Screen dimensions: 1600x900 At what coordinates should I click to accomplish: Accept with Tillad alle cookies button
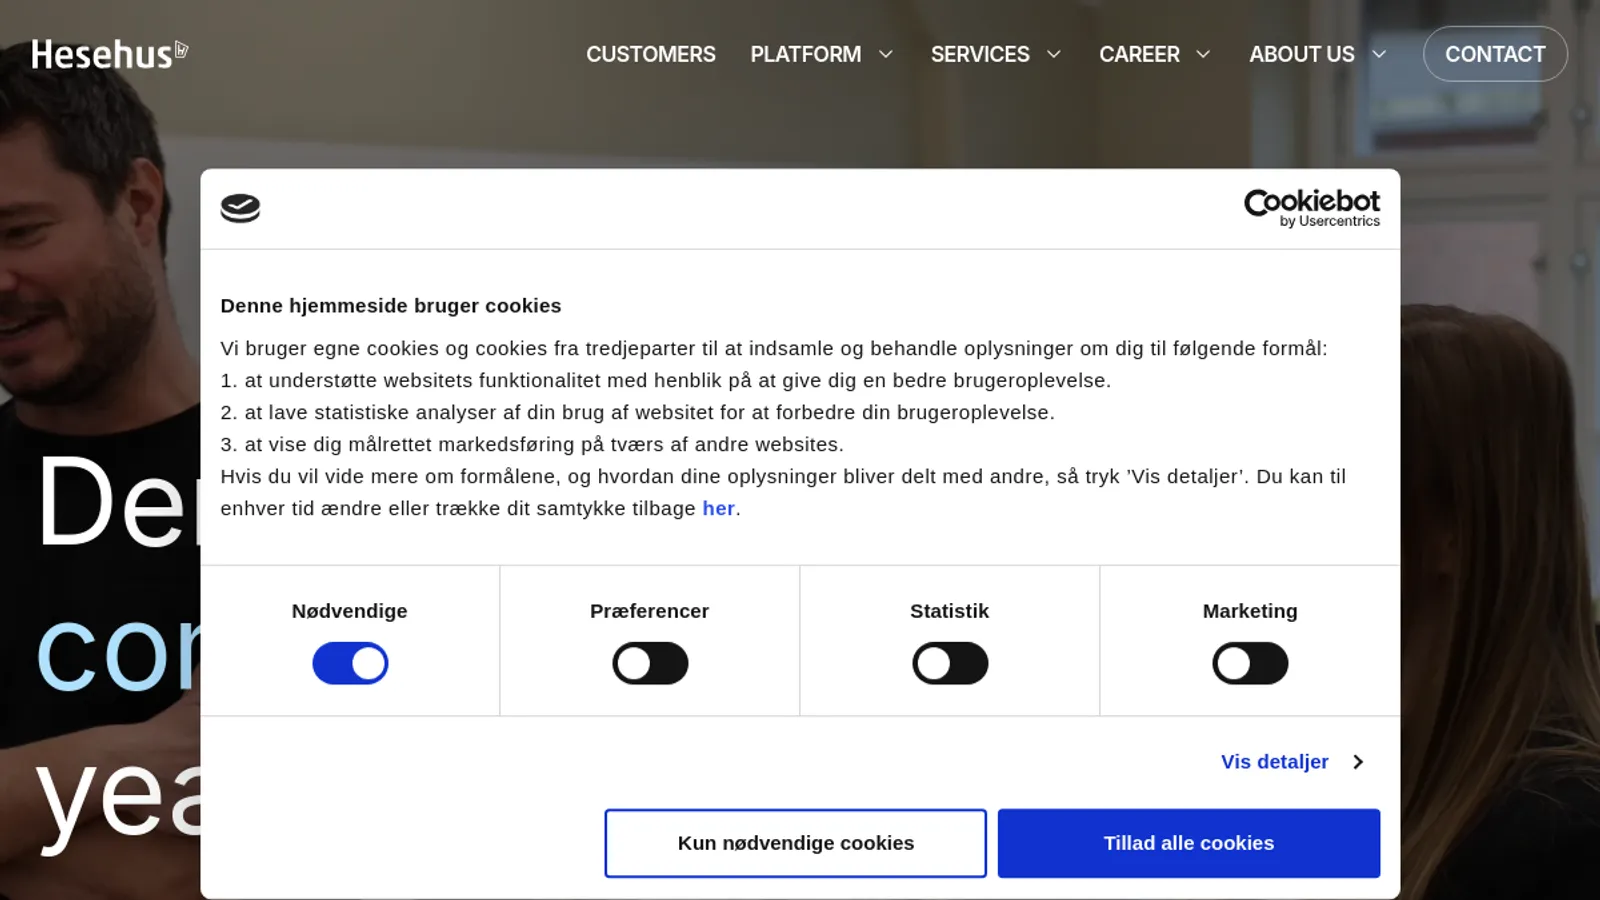[x=1189, y=843]
